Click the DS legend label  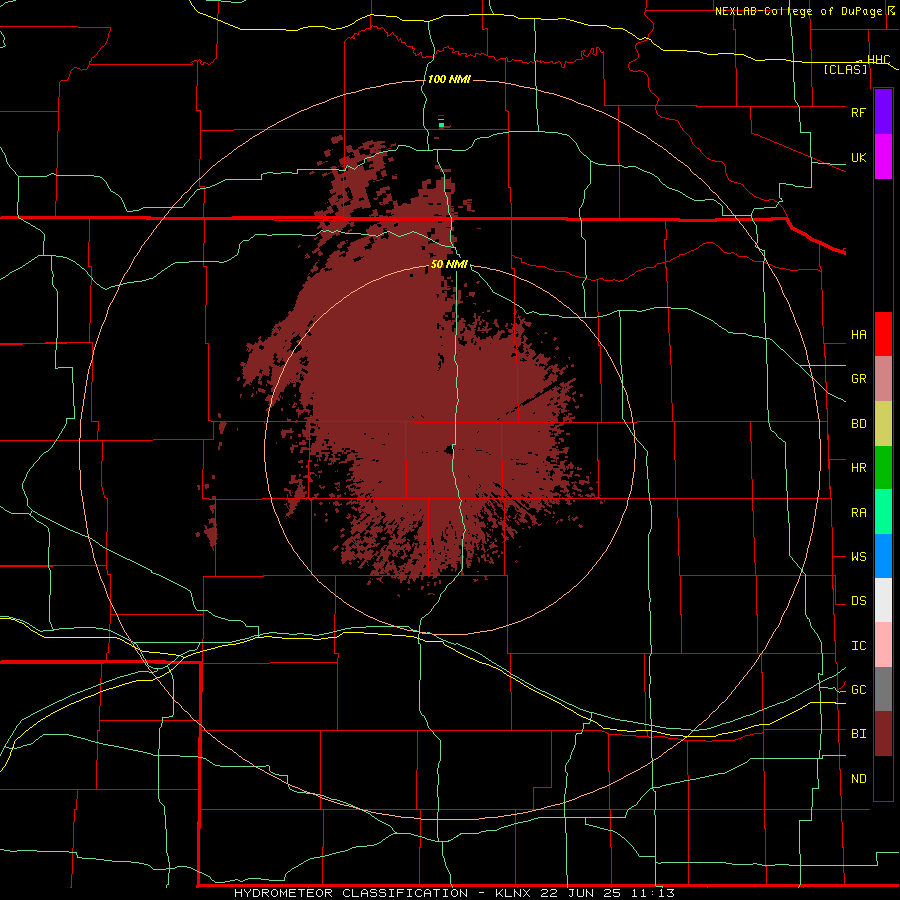[858, 601]
